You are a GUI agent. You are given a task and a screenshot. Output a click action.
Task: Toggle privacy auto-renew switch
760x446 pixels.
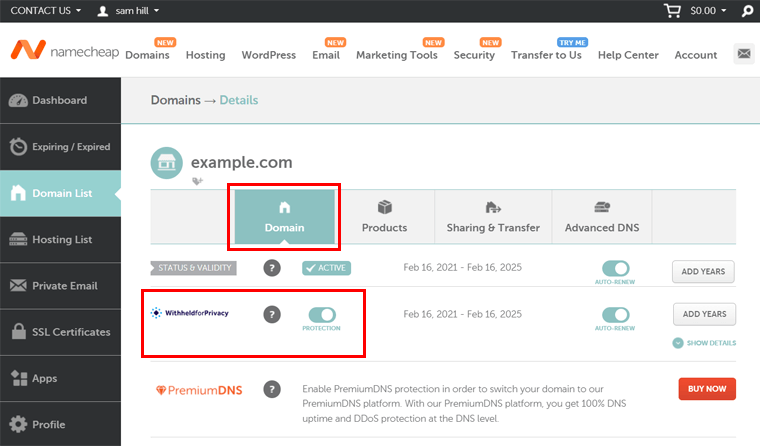(x=616, y=314)
